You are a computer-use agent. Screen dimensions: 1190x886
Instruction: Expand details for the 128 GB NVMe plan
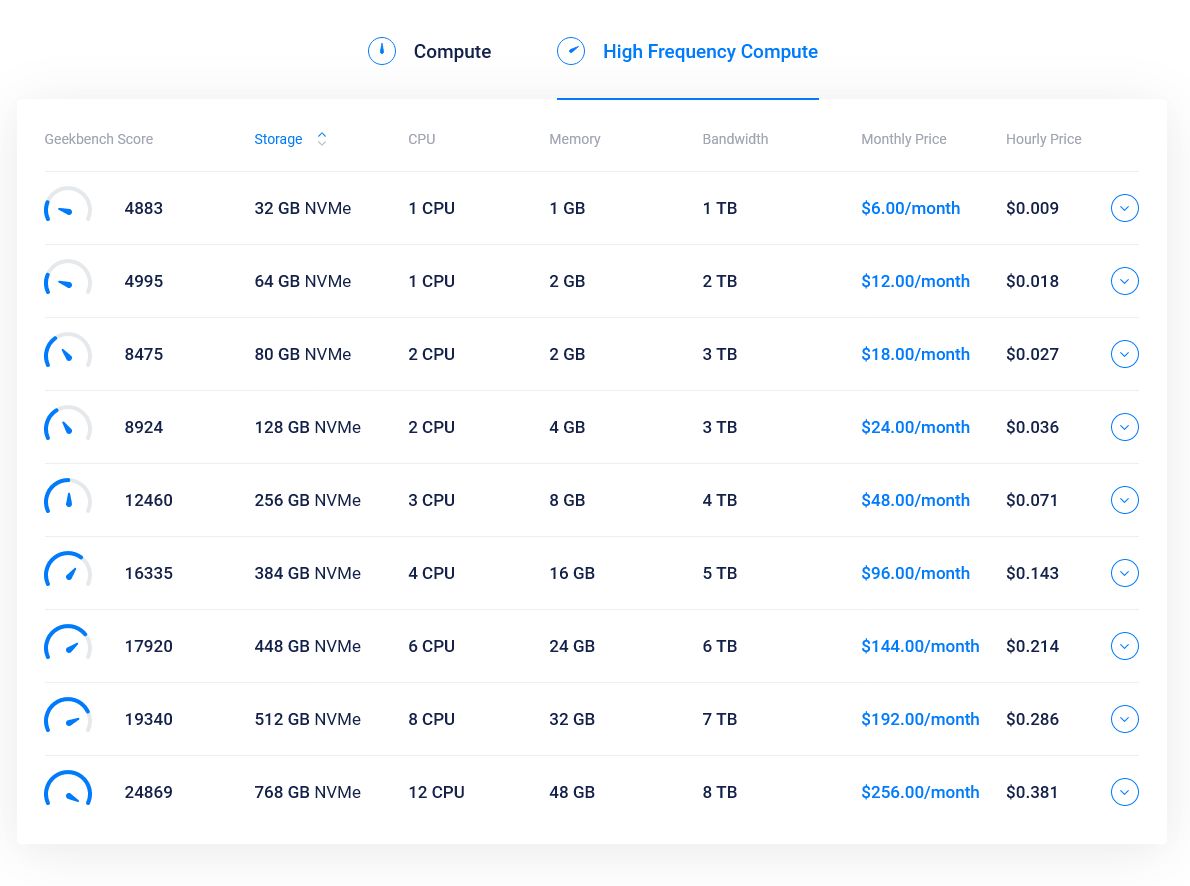[1125, 427]
